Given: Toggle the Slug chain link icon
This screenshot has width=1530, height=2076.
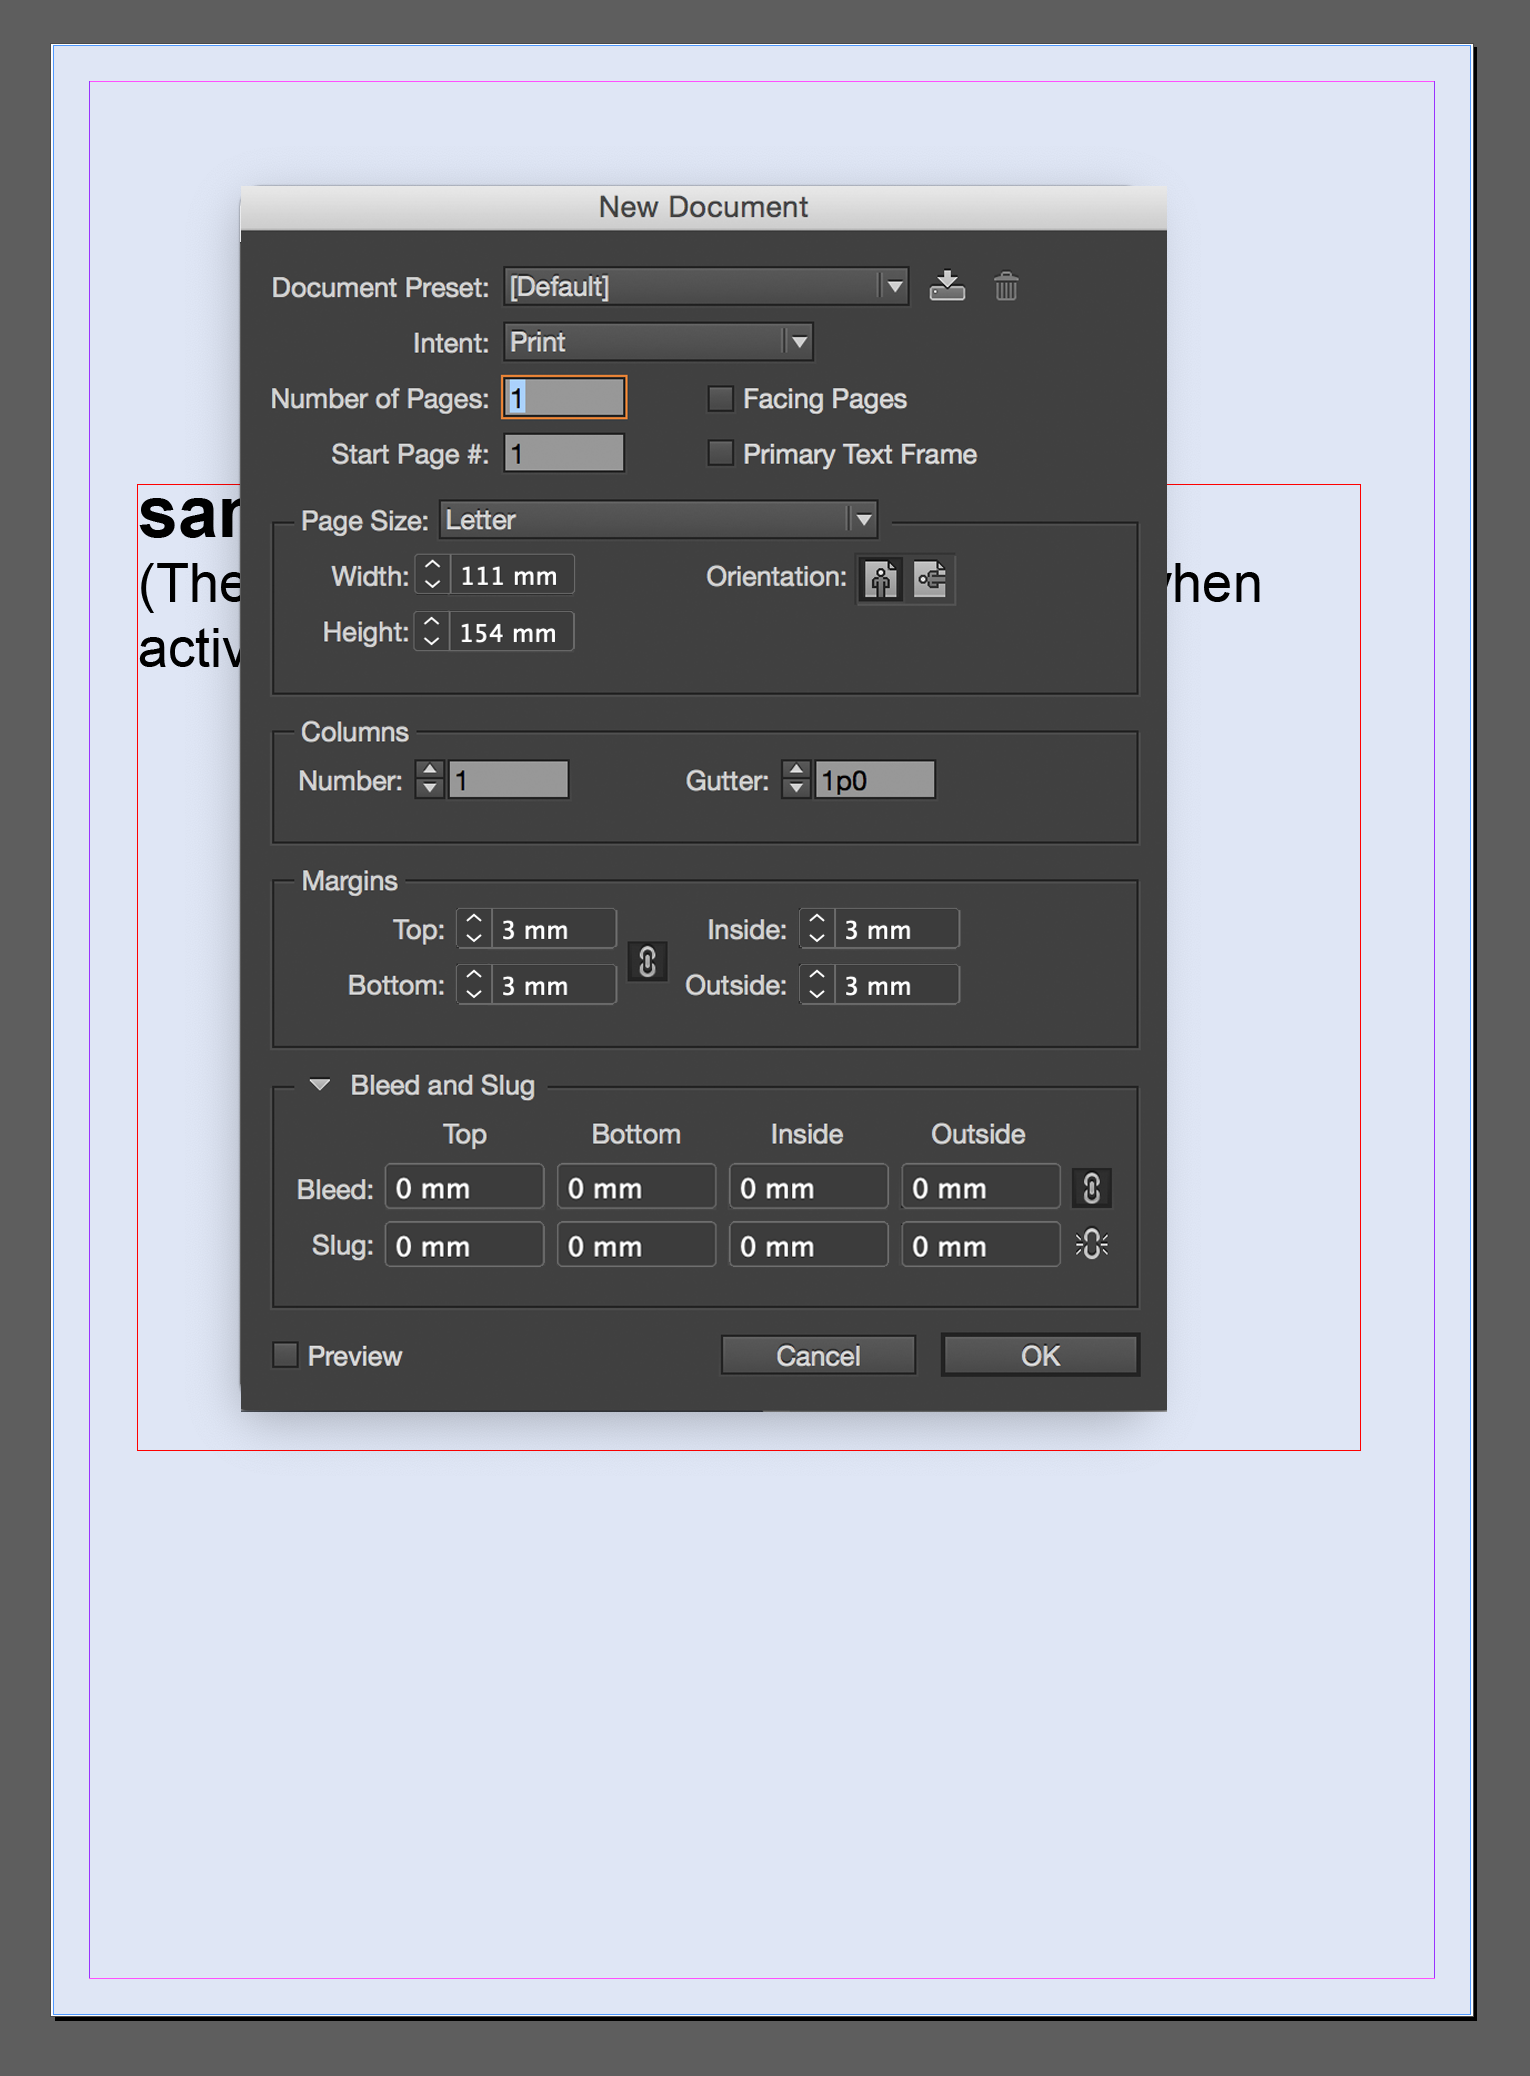Looking at the screenshot, I should coord(1091,1245).
